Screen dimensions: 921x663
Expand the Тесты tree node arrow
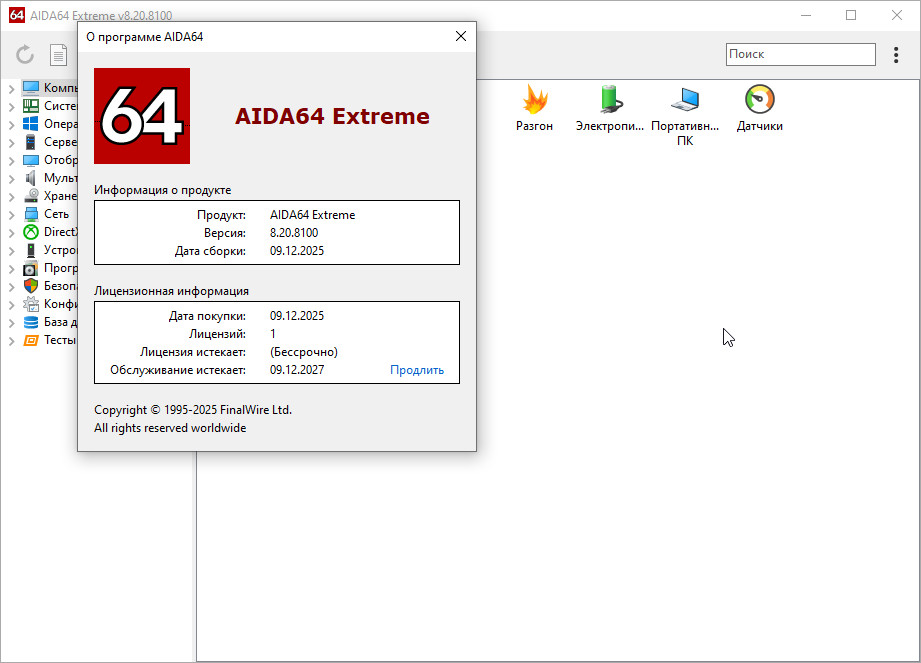(x=11, y=340)
